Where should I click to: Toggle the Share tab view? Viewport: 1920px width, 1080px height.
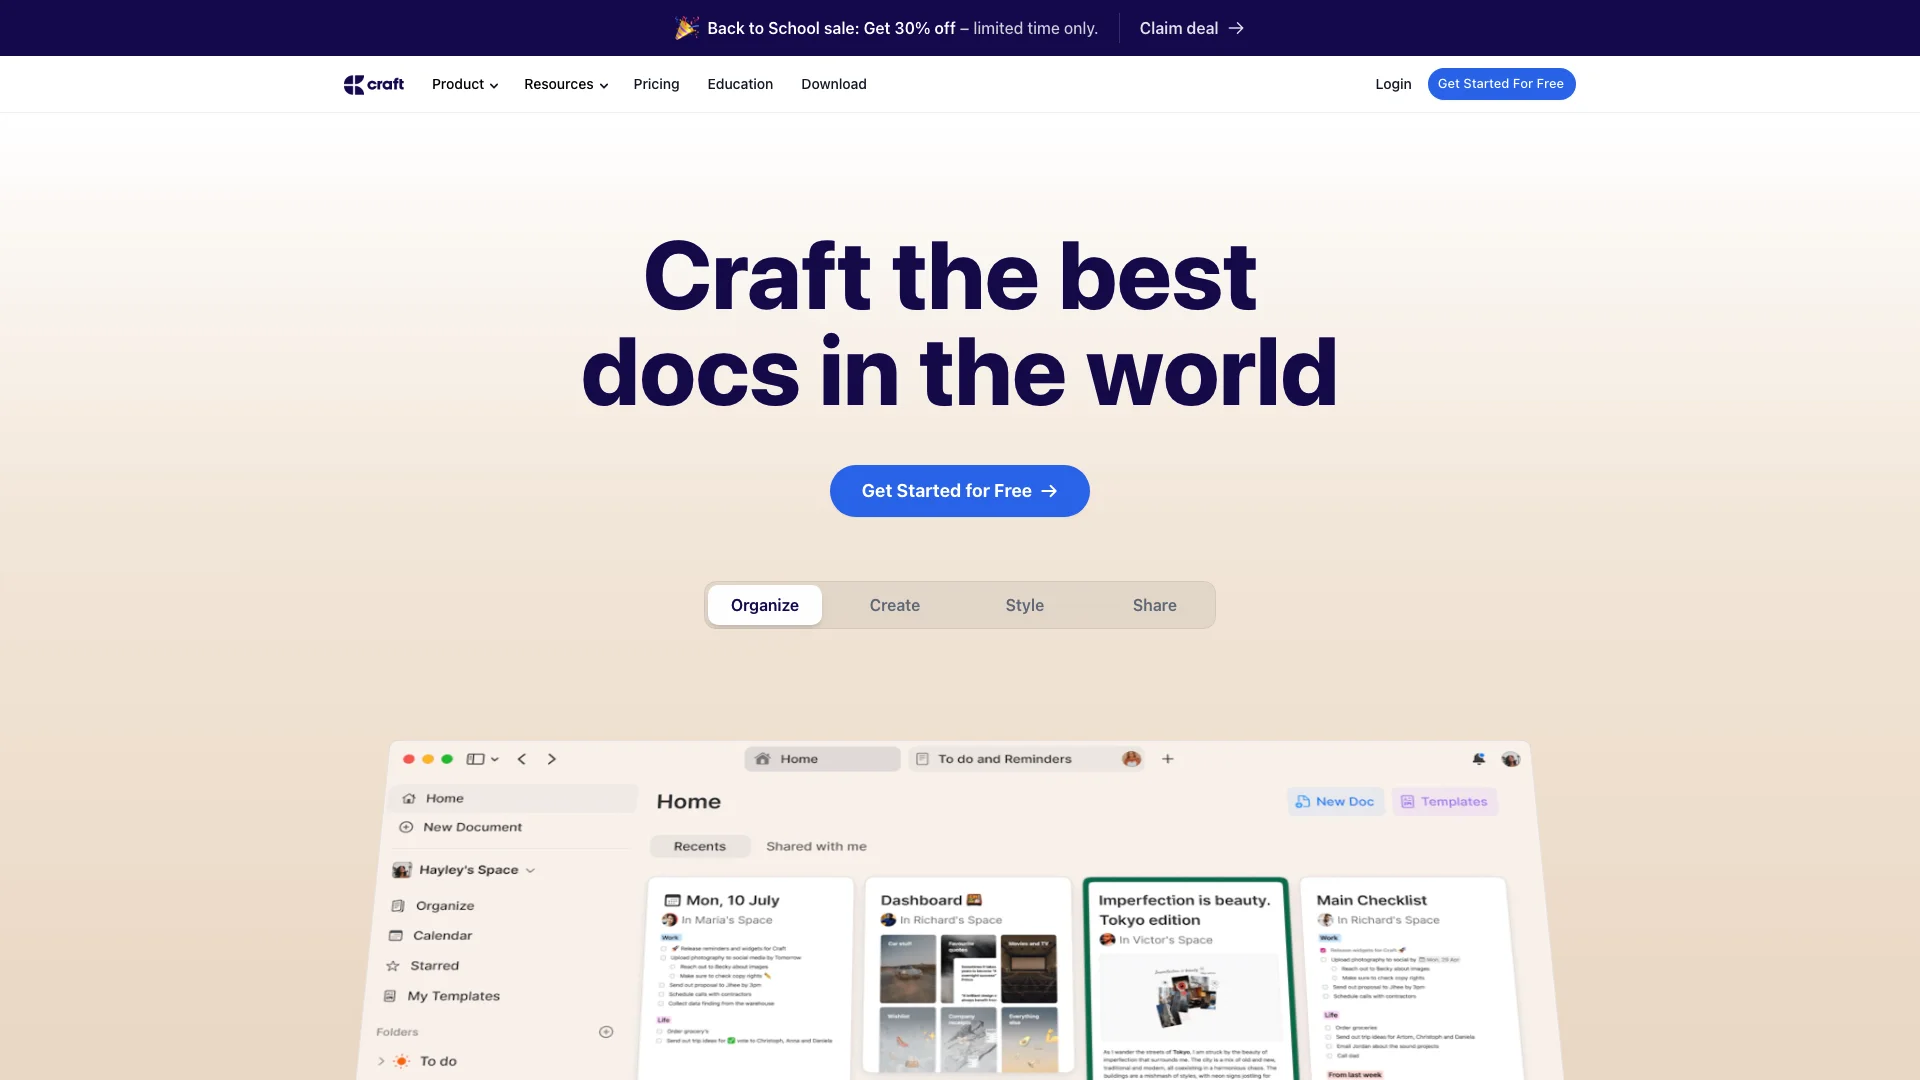[1154, 604]
